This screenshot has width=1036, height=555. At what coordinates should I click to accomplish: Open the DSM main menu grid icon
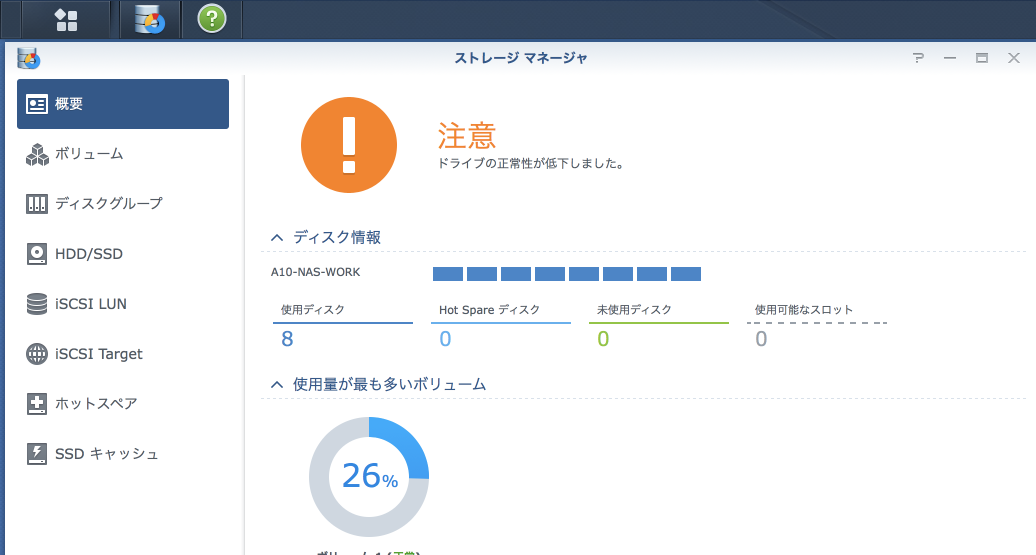tap(66, 19)
